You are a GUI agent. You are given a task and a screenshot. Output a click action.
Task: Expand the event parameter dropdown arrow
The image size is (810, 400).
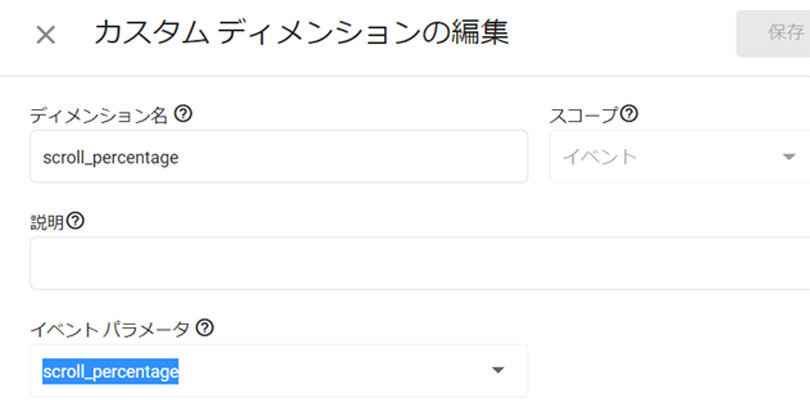point(497,370)
